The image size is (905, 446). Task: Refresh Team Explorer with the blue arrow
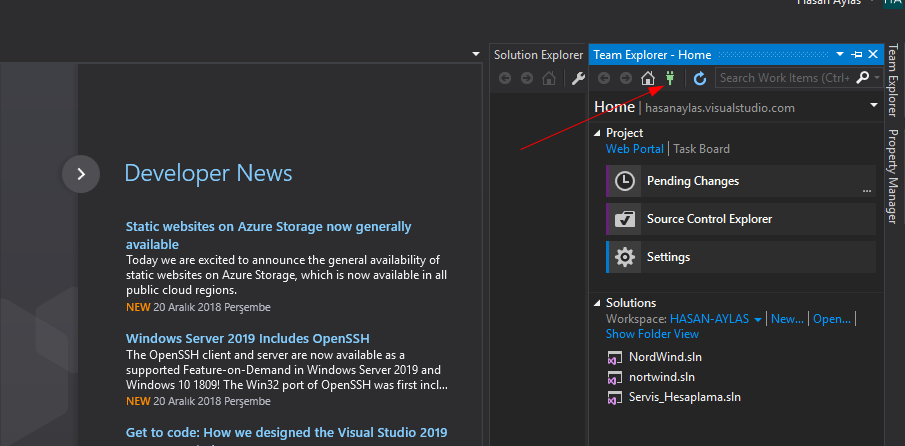coord(700,78)
